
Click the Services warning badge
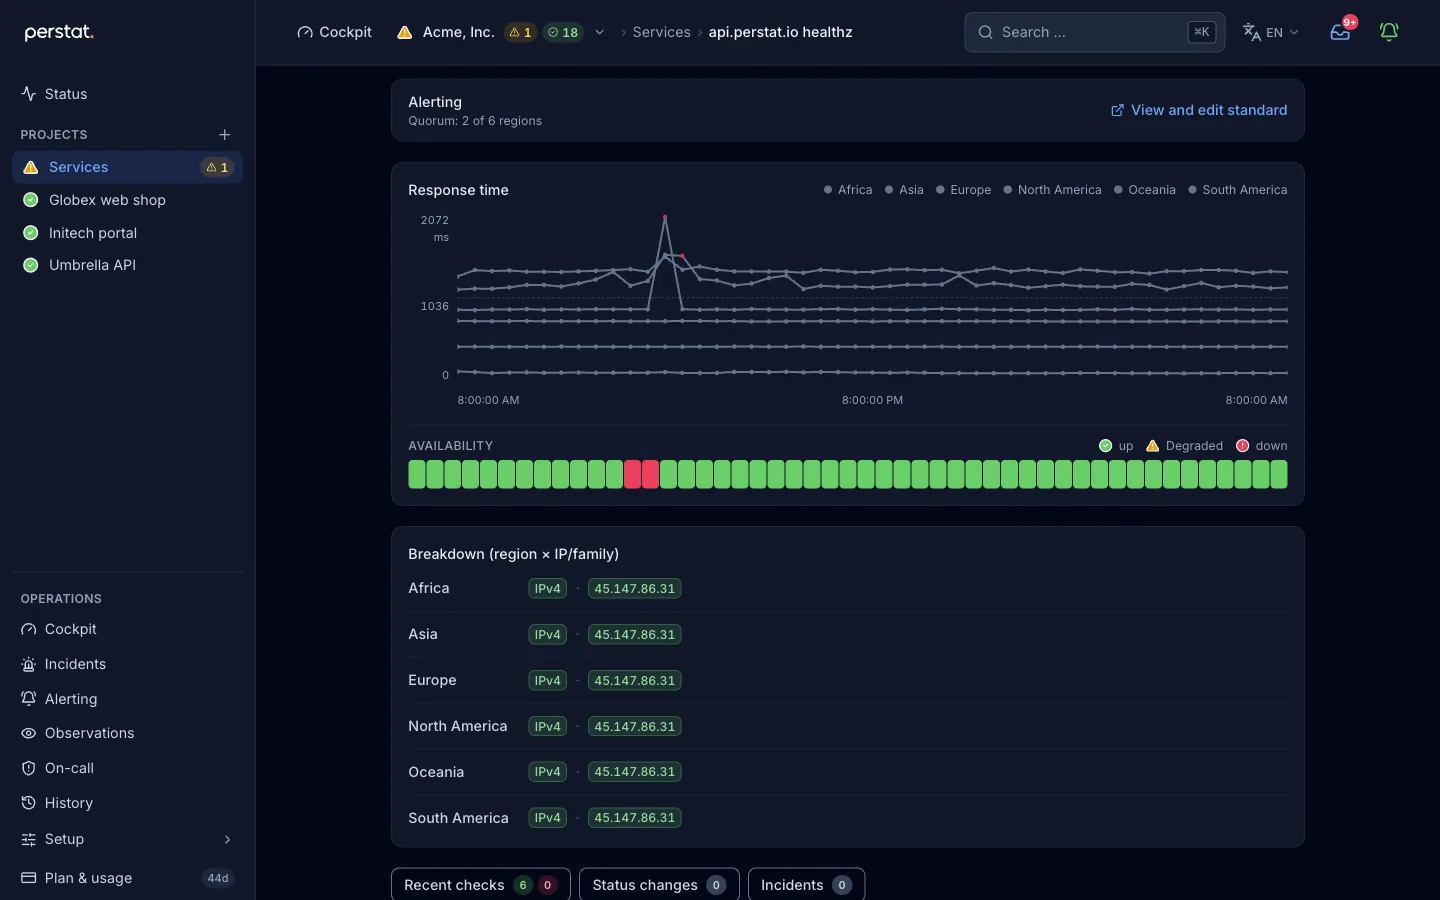click(217, 167)
